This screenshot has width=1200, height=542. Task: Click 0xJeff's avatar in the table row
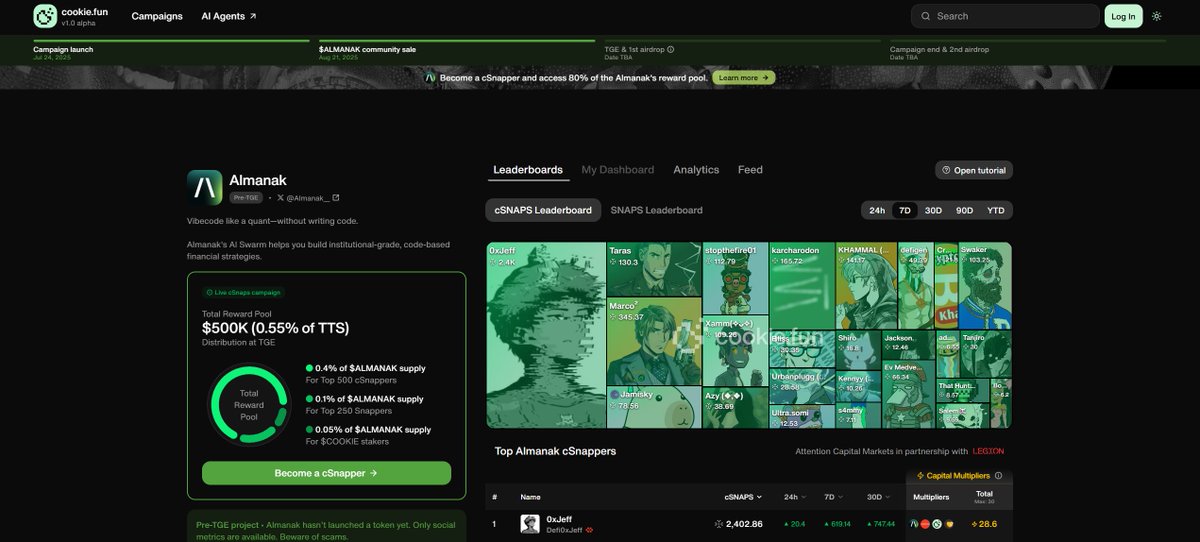[x=530, y=524]
